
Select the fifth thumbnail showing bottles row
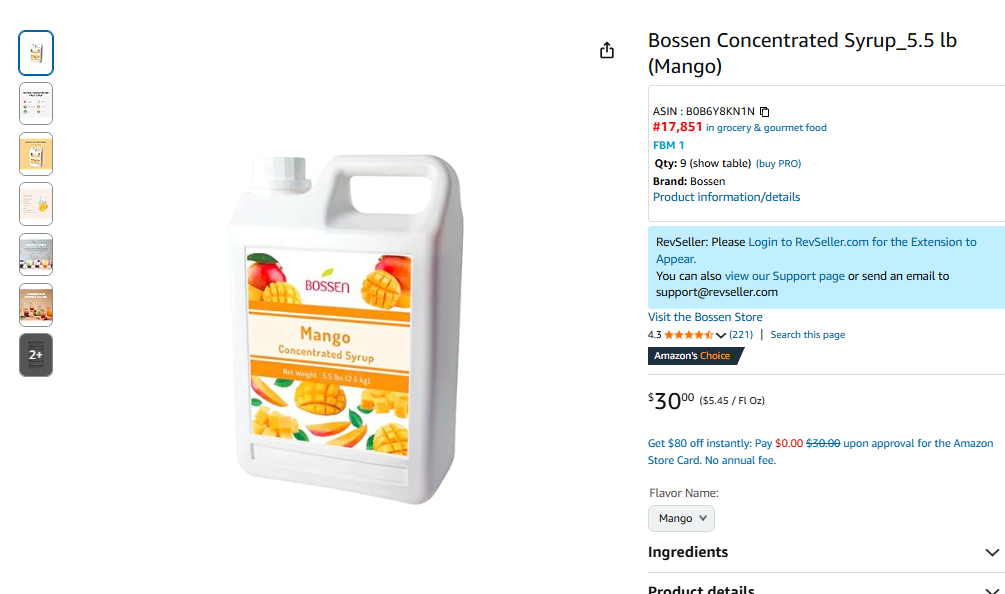pos(36,254)
